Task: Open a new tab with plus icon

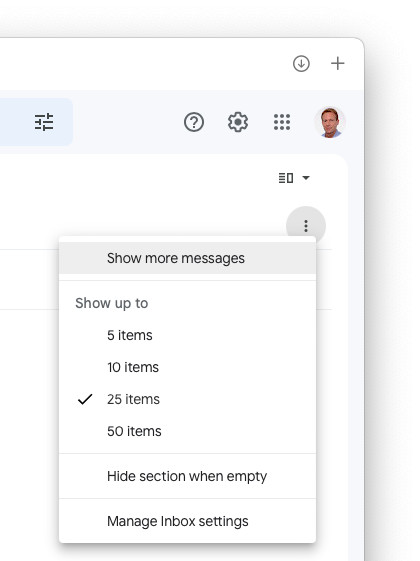Action: coord(337,64)
